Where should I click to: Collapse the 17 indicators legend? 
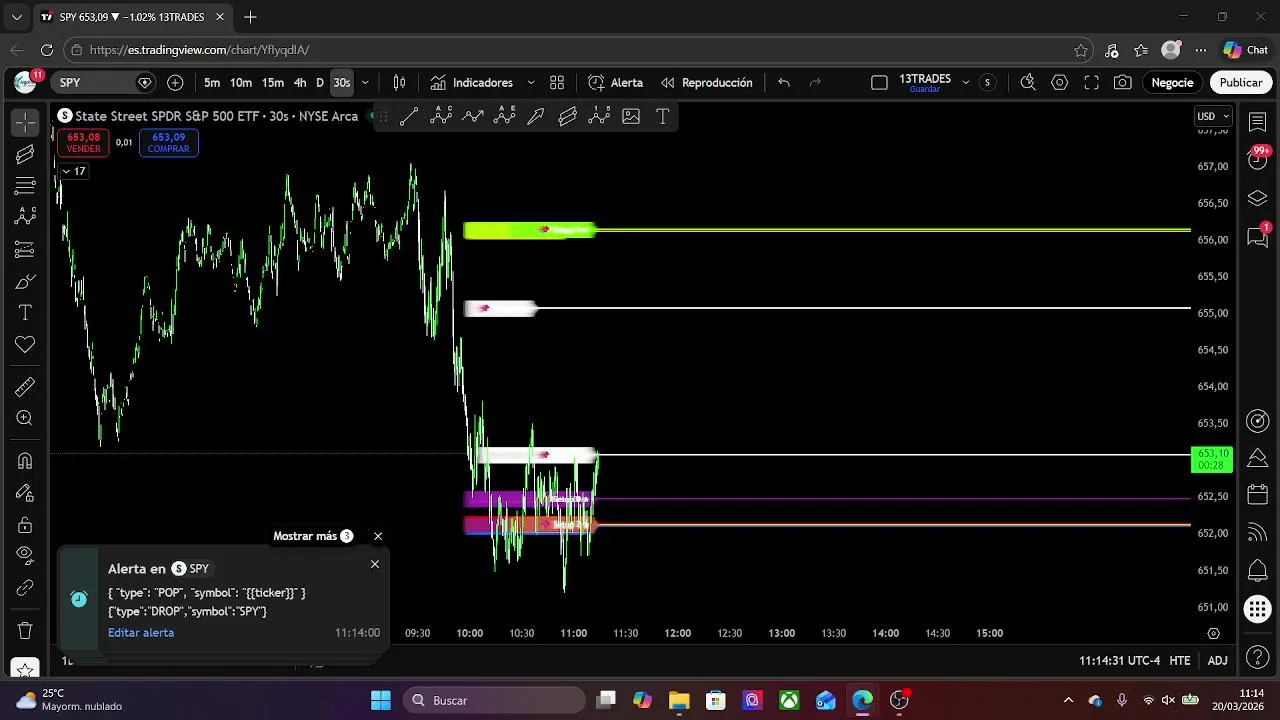pos(73,171)
